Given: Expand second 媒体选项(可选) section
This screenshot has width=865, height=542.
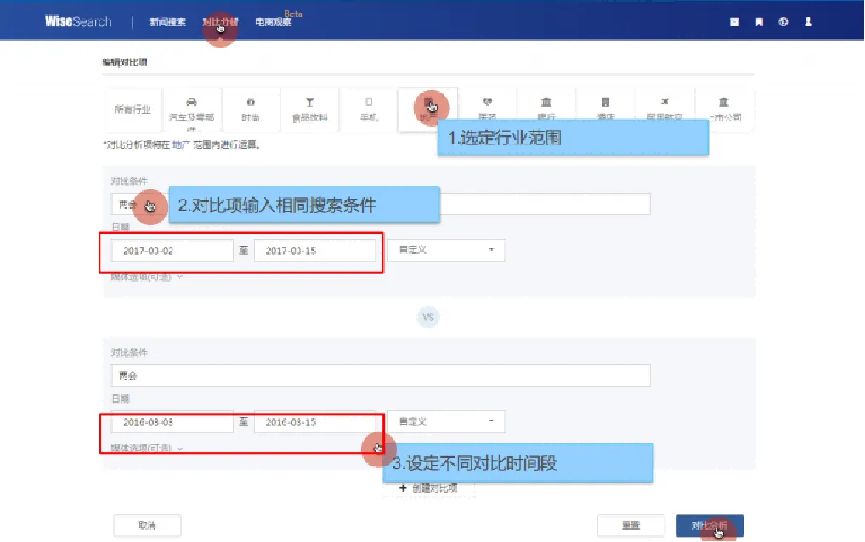Looking at the screenshot, I should pyautogui.click(x=147, y=449).
